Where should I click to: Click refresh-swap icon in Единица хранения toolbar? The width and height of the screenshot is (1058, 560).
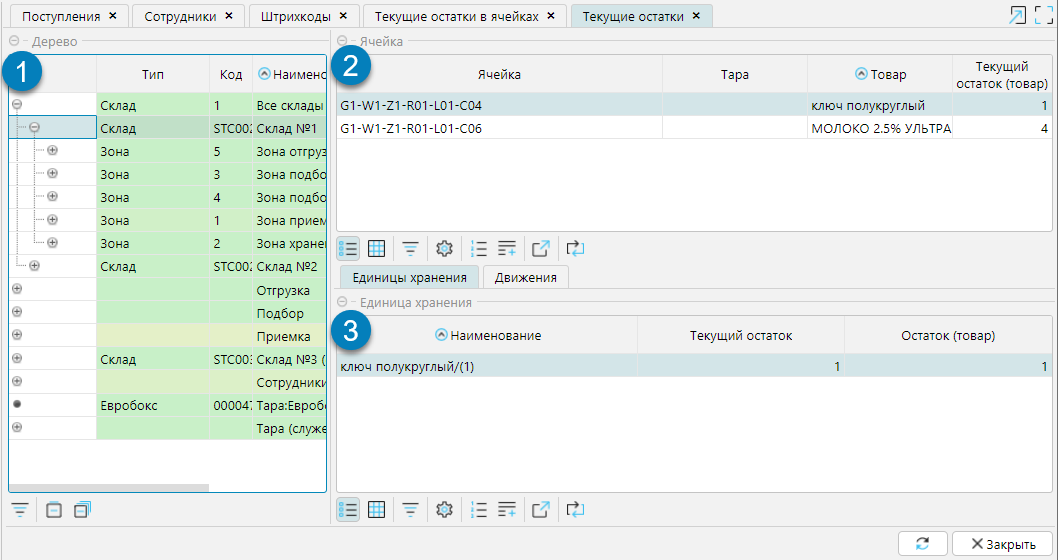pyautogui.click(x=575, y=510)
